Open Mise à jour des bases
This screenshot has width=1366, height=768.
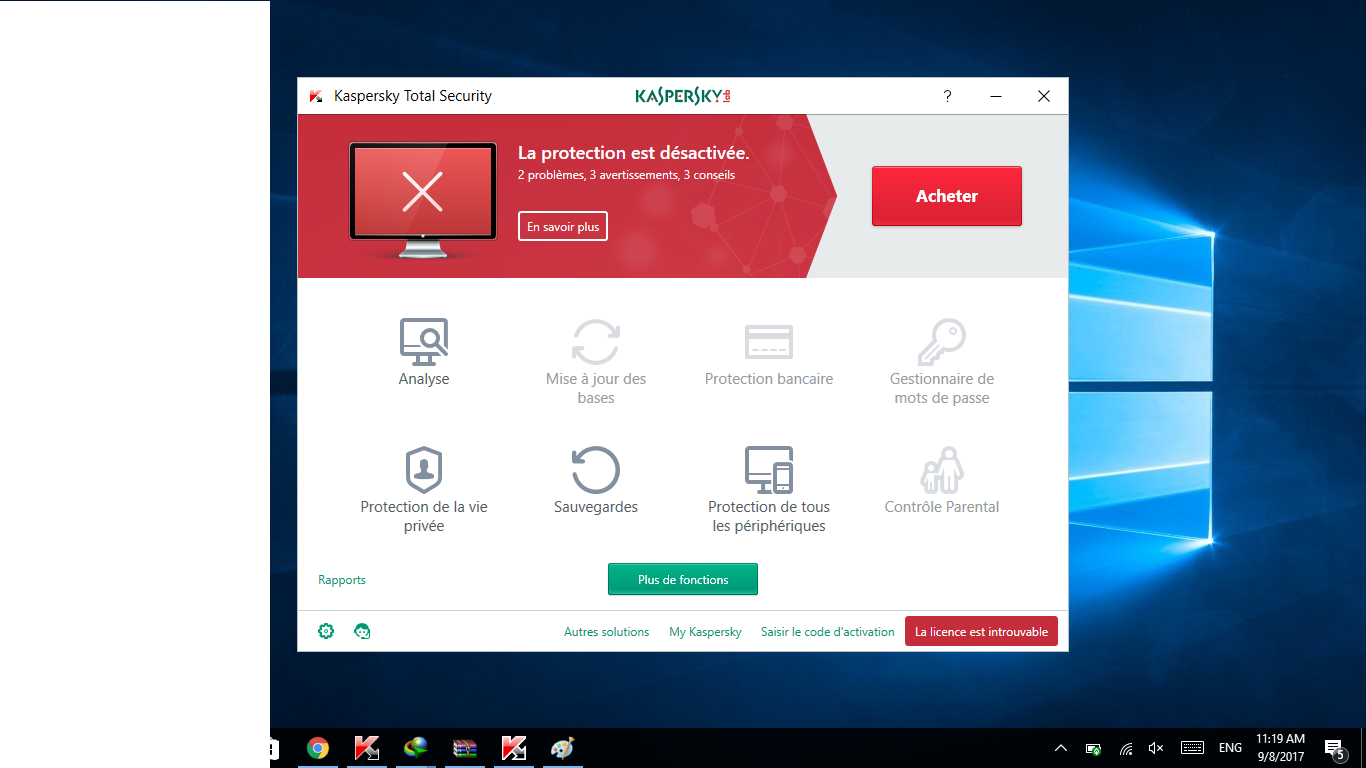point(596,361)
